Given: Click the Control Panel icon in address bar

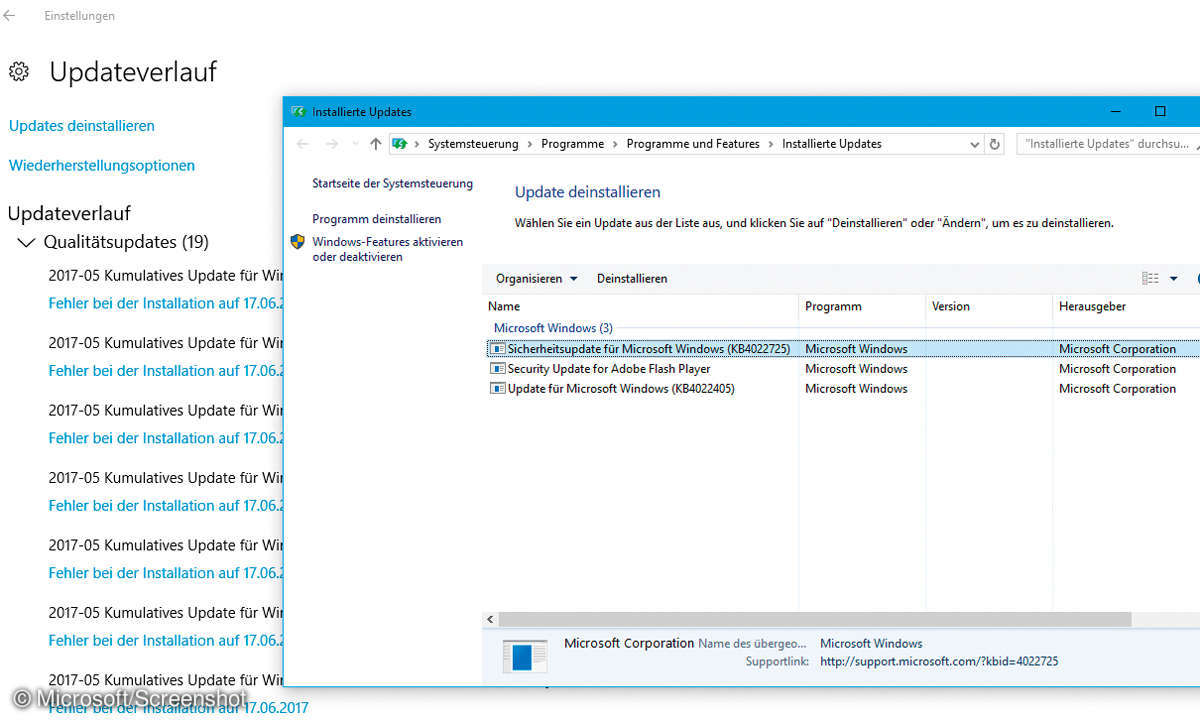Looking at the screenshot, I should pos(400,144).
